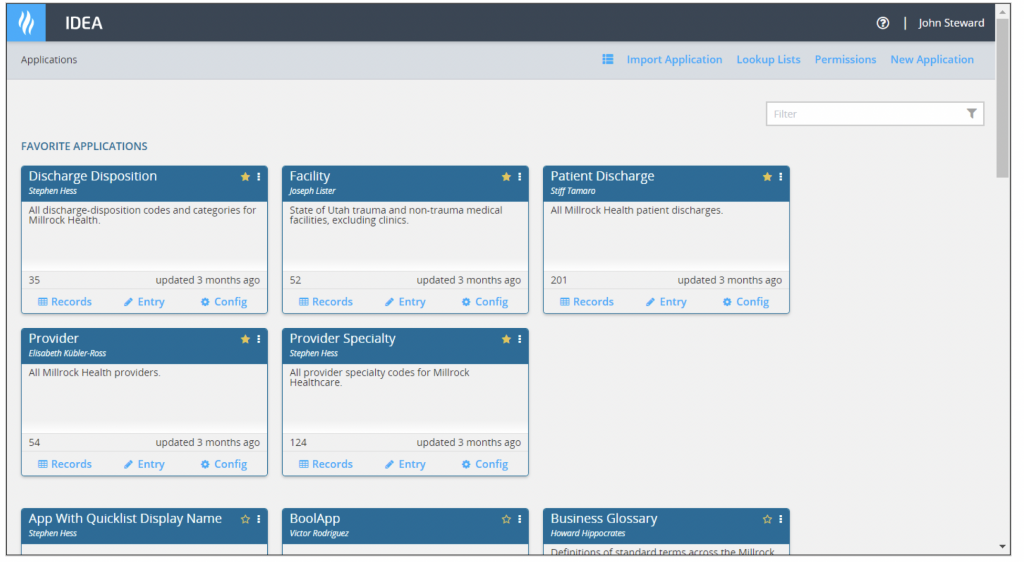Favorite App With Quicklist Display Name star

click(x=245, y=520)
